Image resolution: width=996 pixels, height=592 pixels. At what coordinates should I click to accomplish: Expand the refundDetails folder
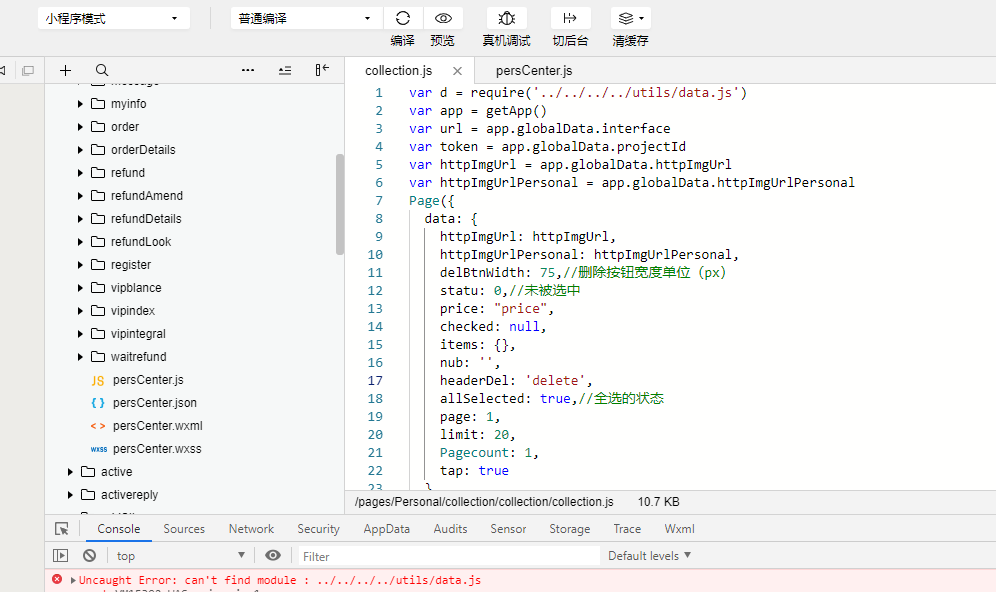[81, 219]
